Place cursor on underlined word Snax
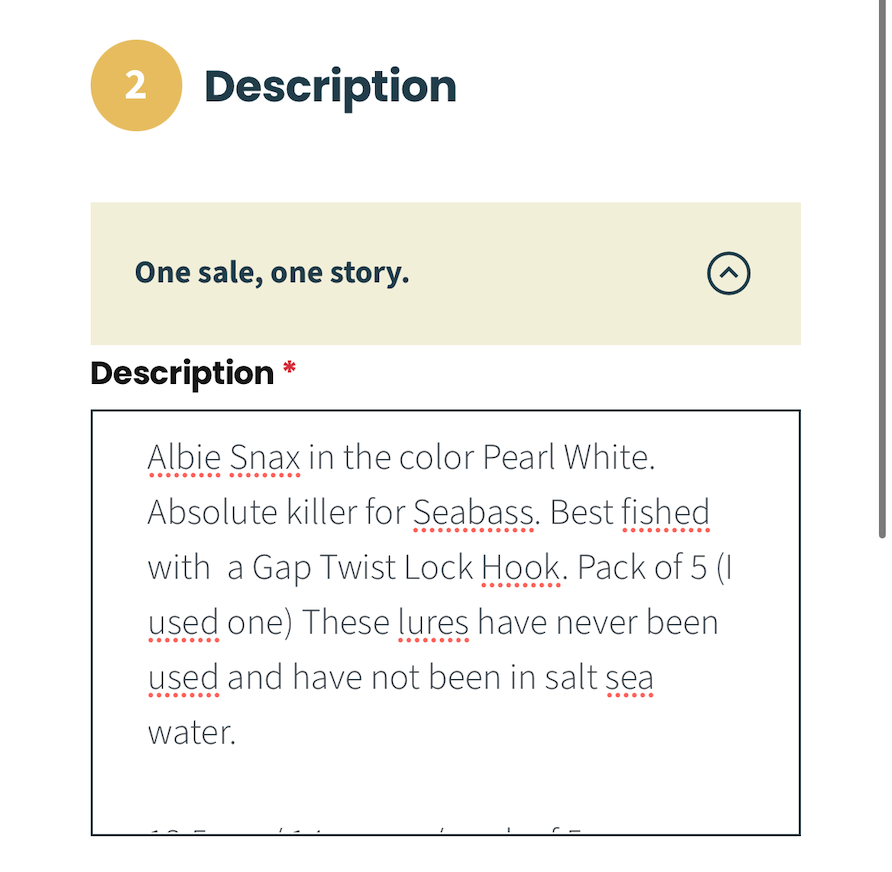The width and height of the screenshot is (892, 872). (x=265, y=457)
